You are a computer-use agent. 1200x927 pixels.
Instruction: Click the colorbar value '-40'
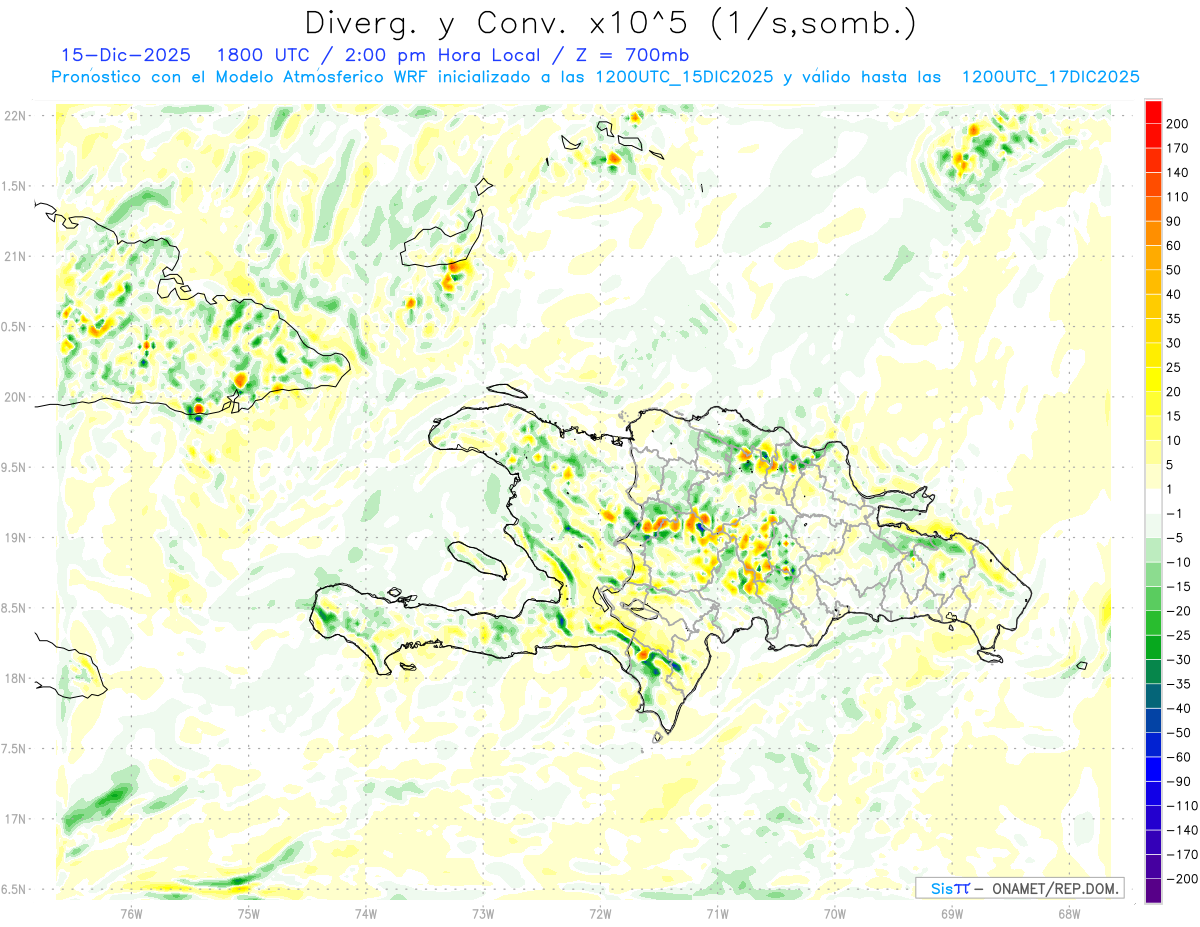point(1179,709)
